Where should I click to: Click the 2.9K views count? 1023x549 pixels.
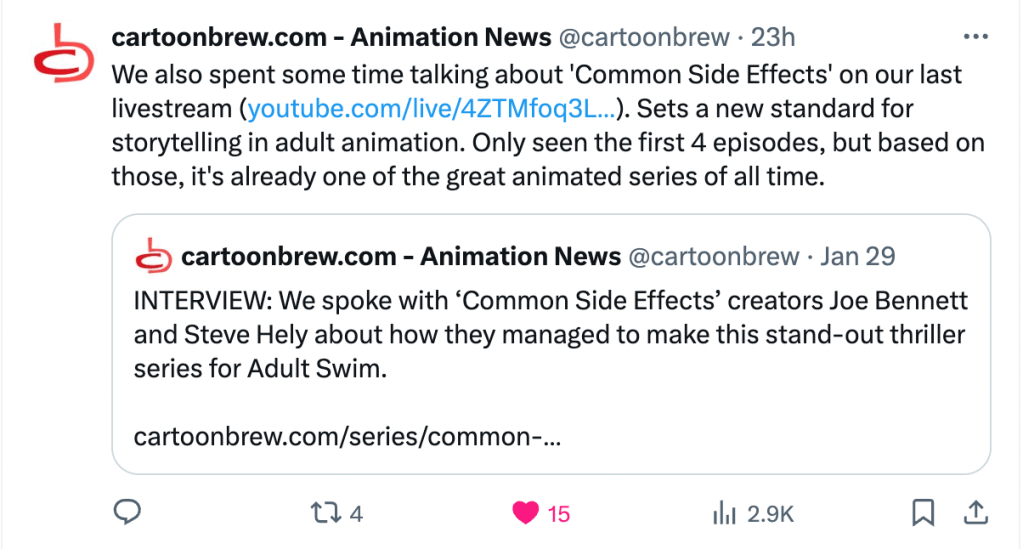tap(770, 514)
